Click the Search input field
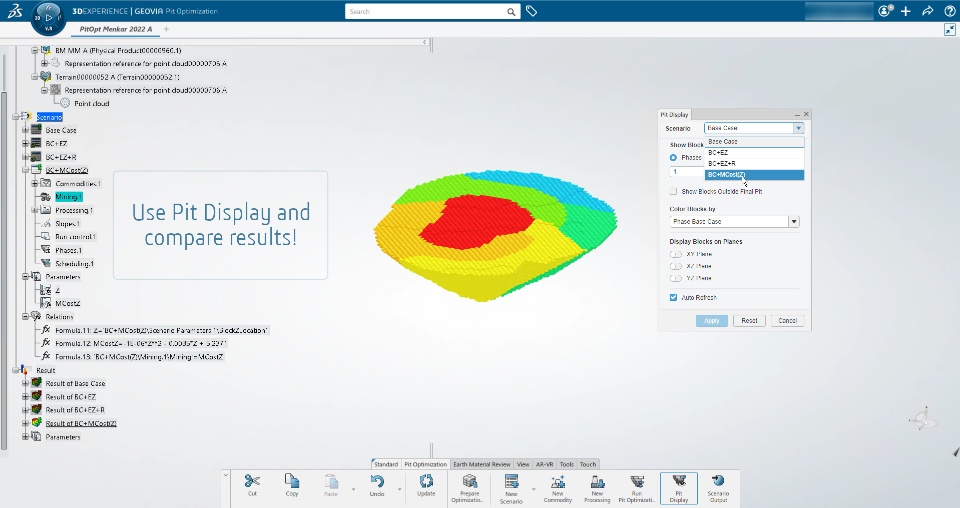 [x=427, y=12]
